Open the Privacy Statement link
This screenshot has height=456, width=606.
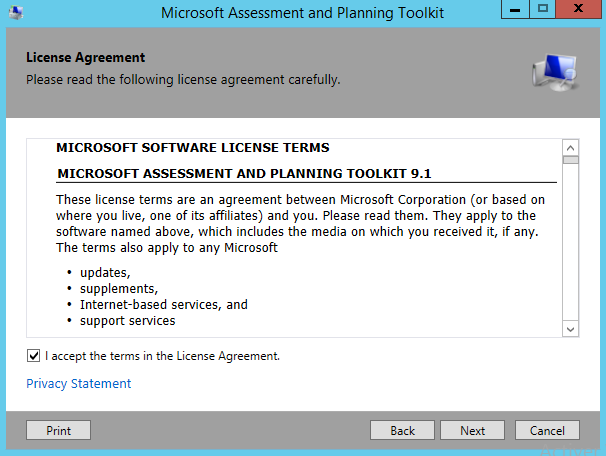tap(78, 383)
